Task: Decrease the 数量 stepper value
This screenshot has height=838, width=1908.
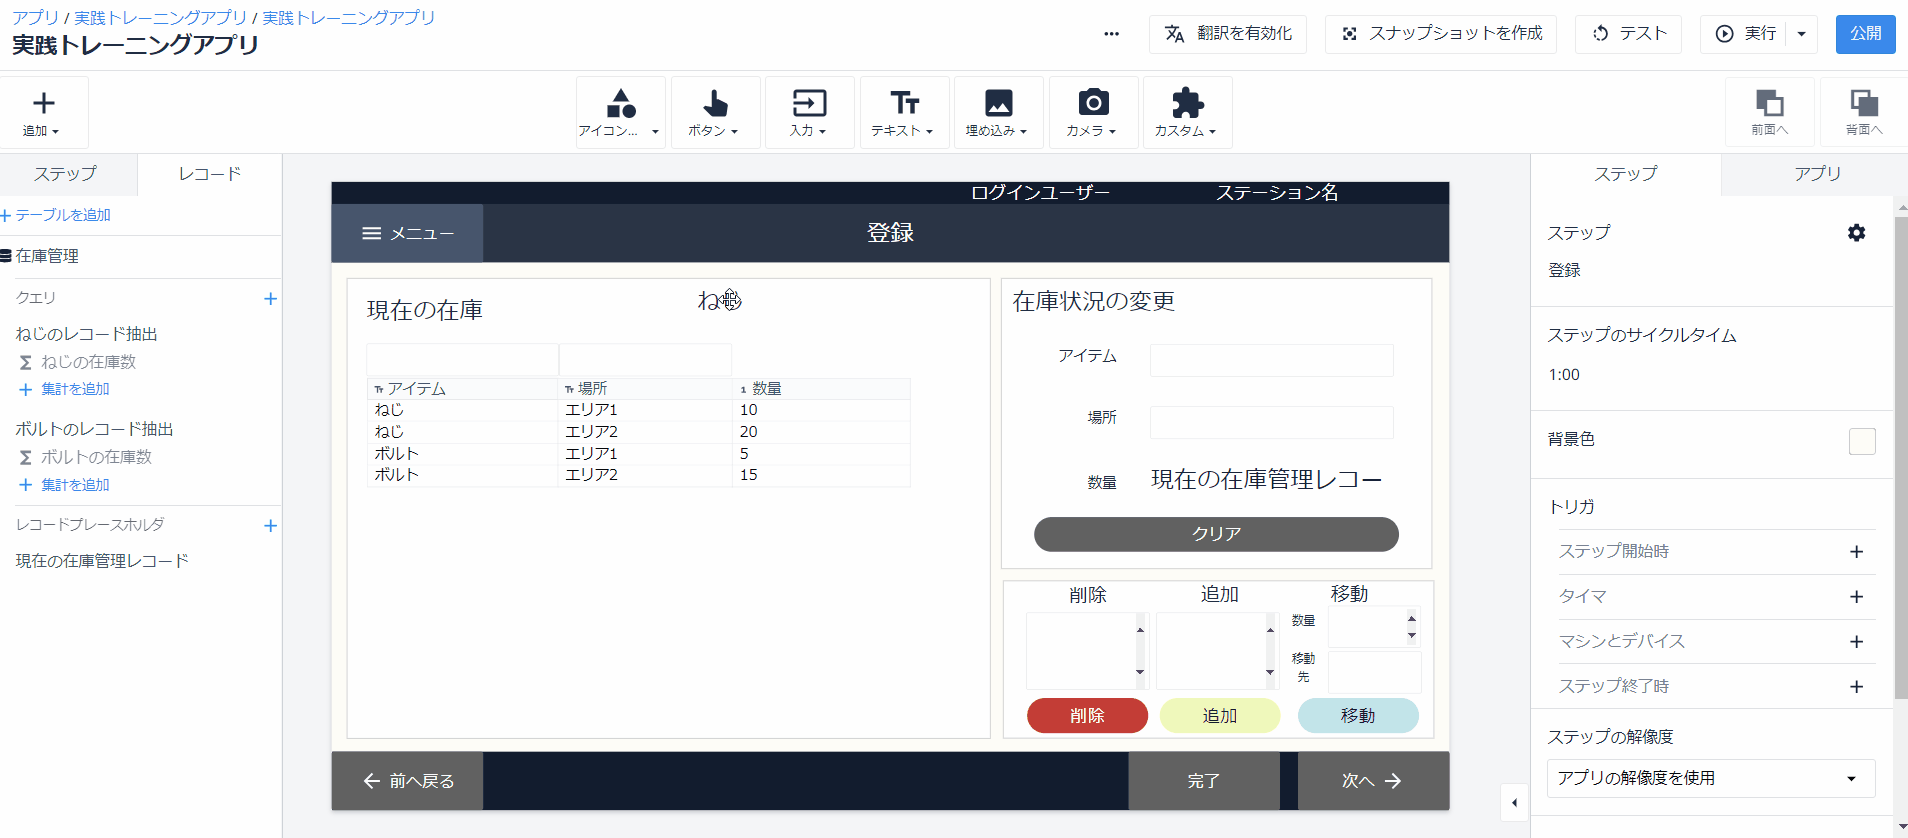Action: coord(1412,636)
